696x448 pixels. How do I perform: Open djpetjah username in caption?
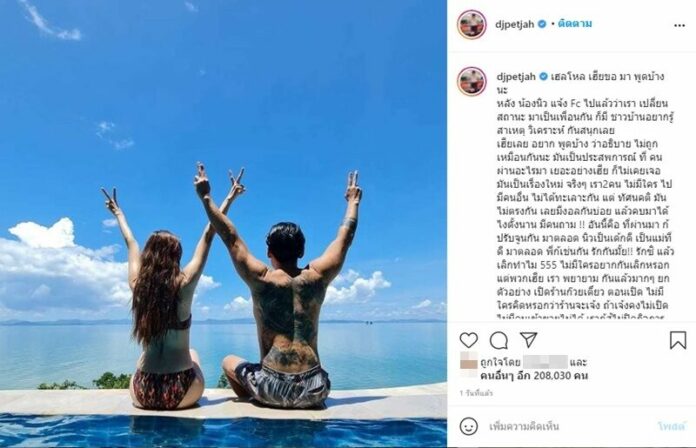(516, 77)
